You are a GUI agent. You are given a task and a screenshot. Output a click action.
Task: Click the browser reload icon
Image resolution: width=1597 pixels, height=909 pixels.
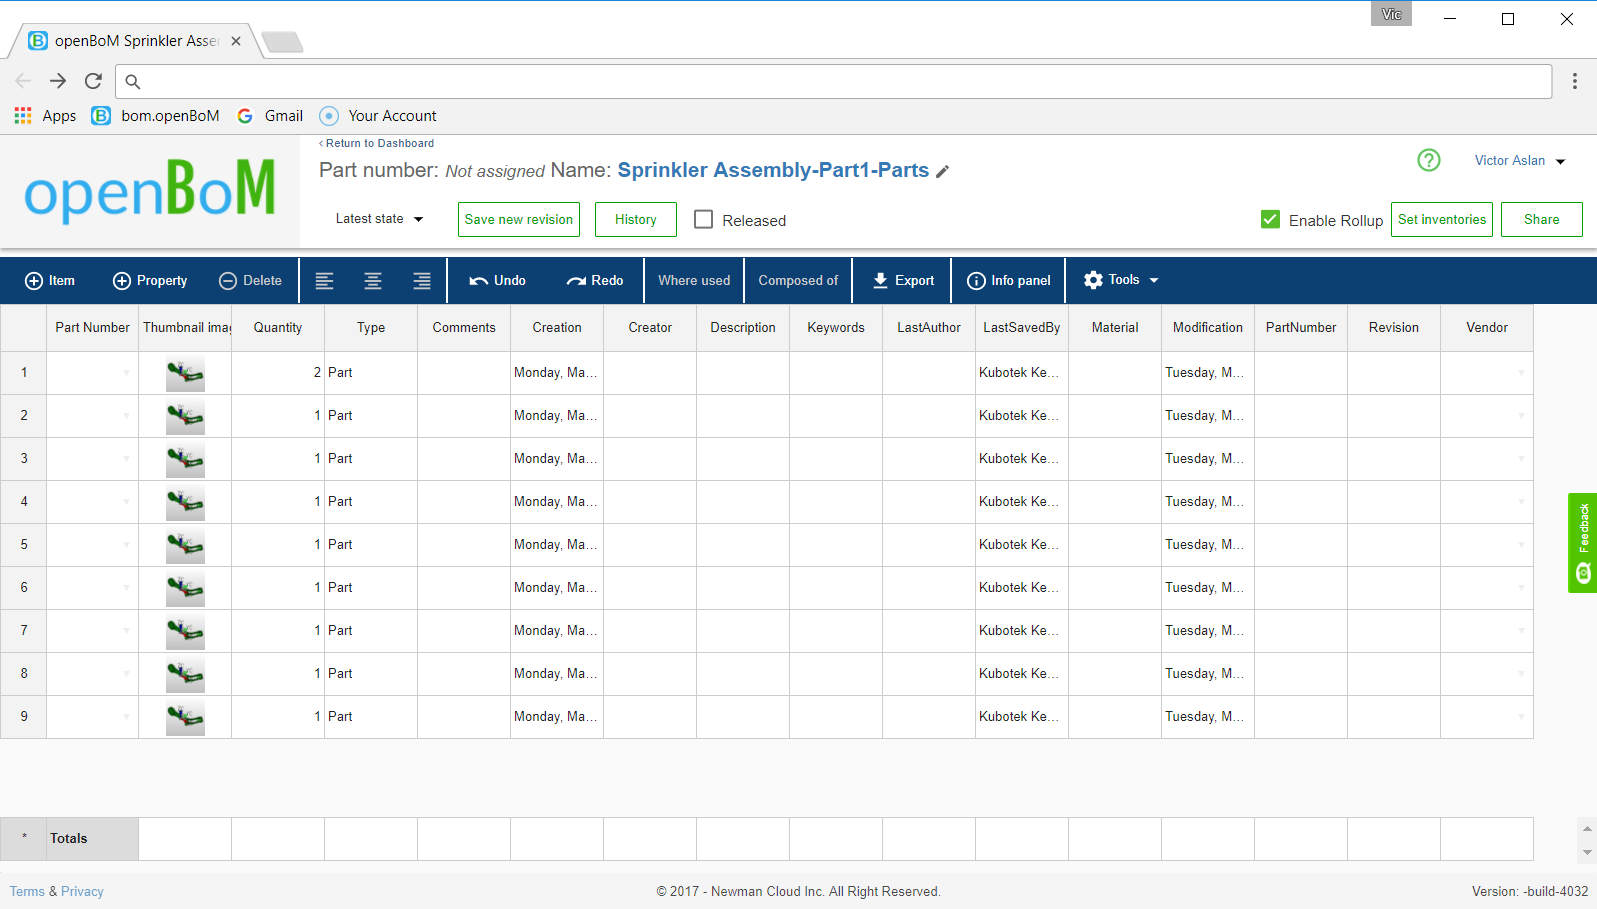point(93,81)
